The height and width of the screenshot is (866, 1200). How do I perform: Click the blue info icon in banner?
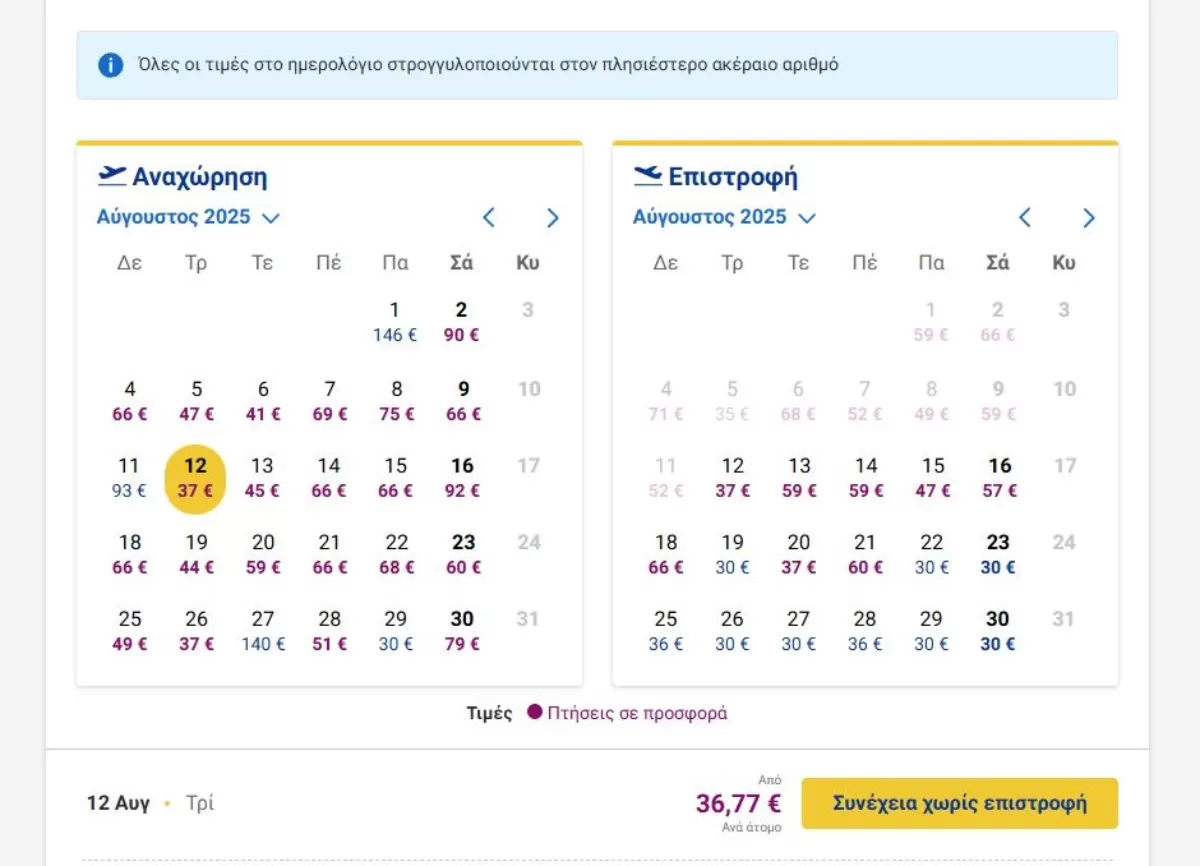point(110,66)
